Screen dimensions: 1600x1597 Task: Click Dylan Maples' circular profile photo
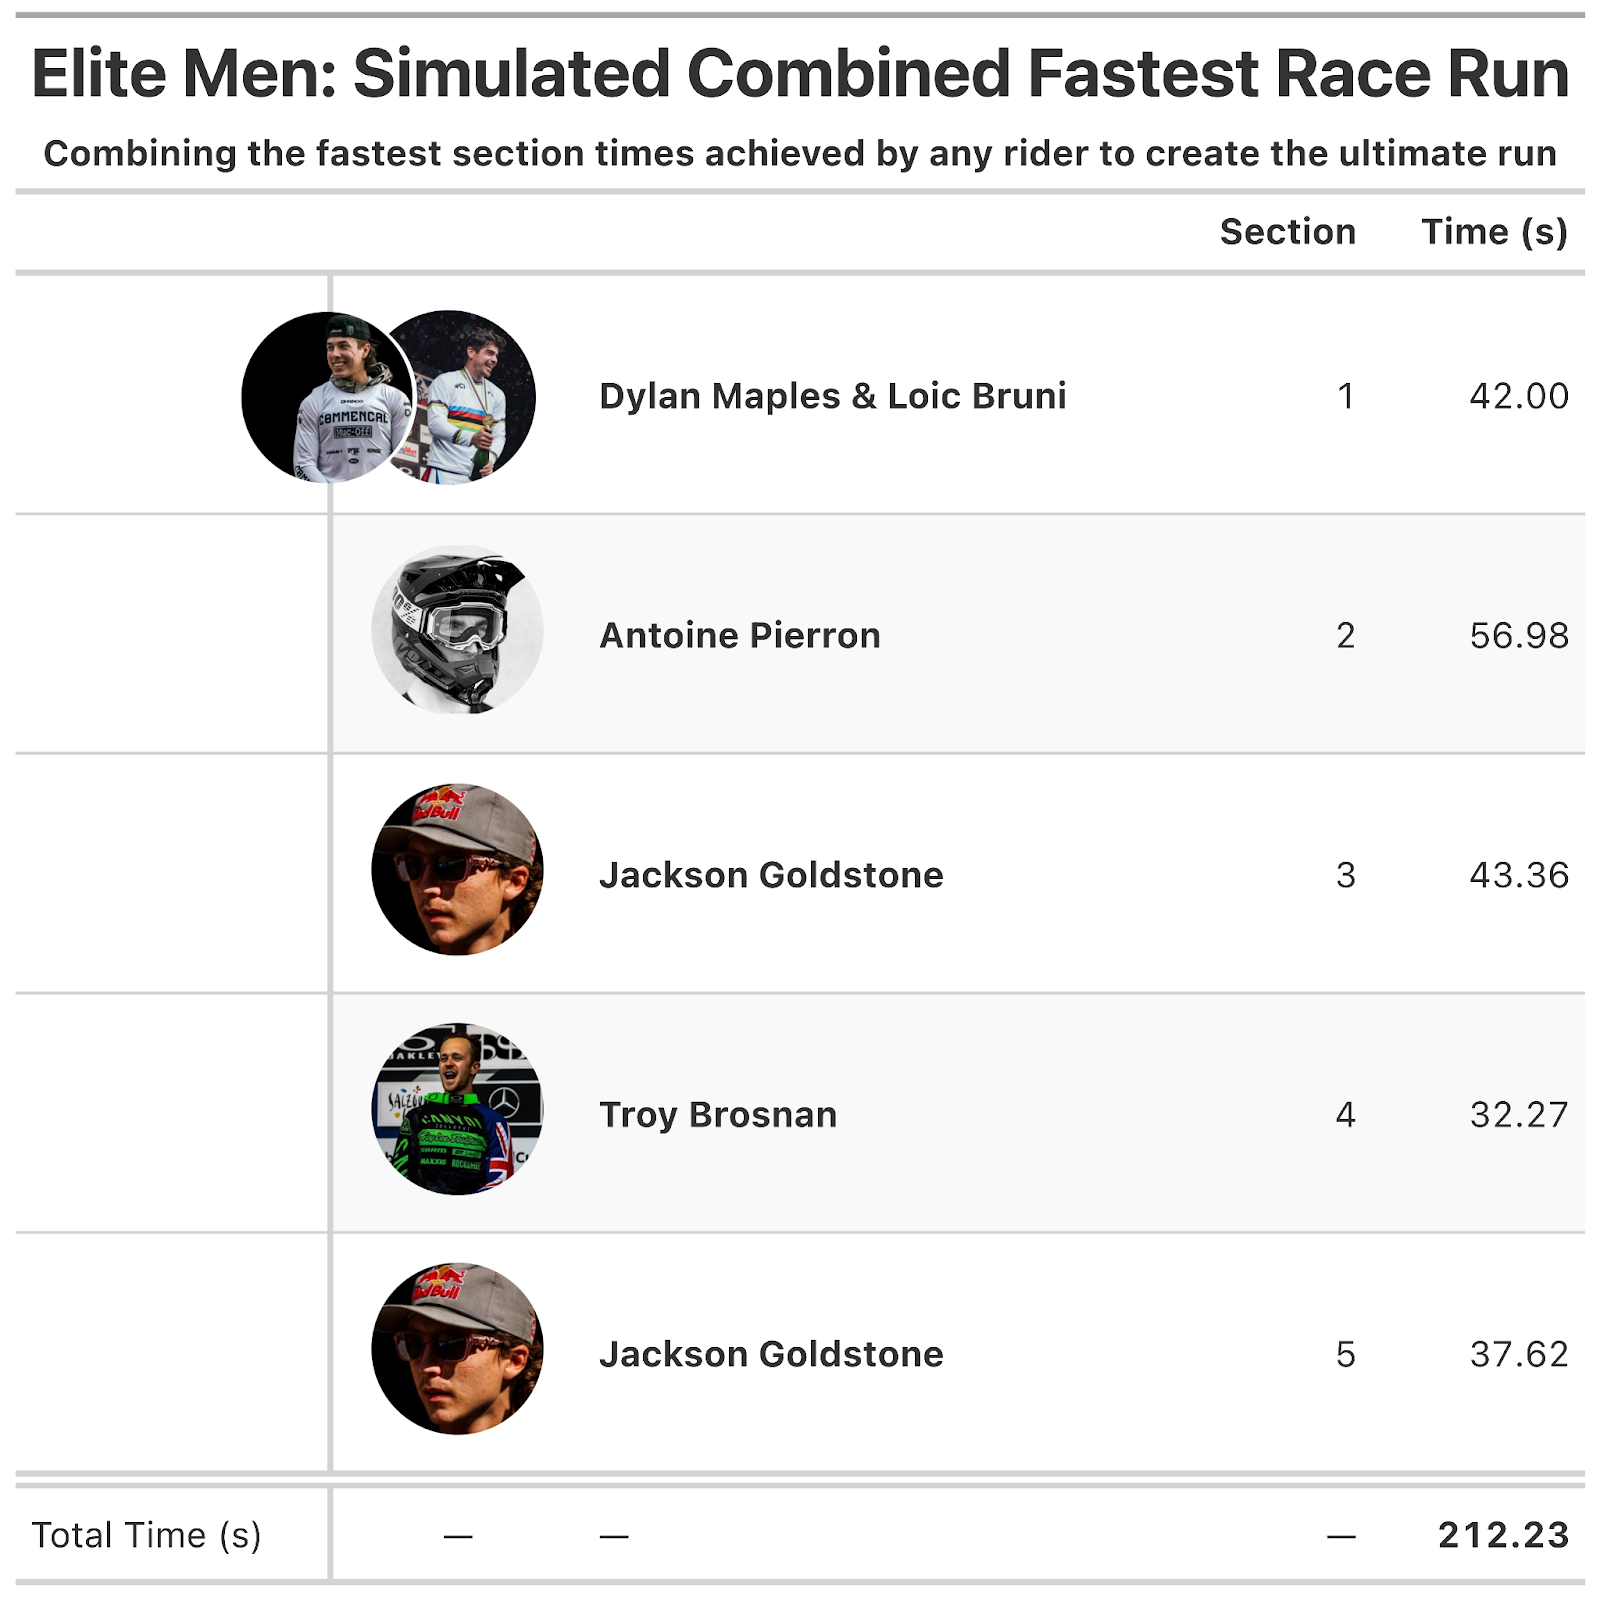pos(320,398)
